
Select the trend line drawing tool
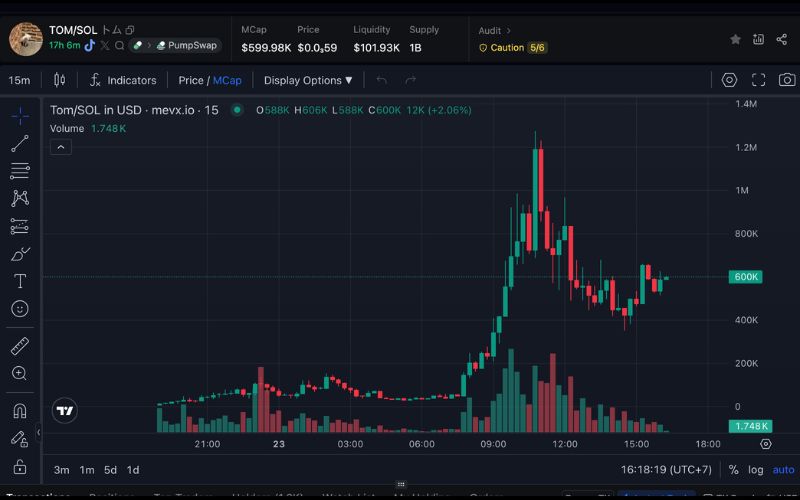click(x=19, y=144)
